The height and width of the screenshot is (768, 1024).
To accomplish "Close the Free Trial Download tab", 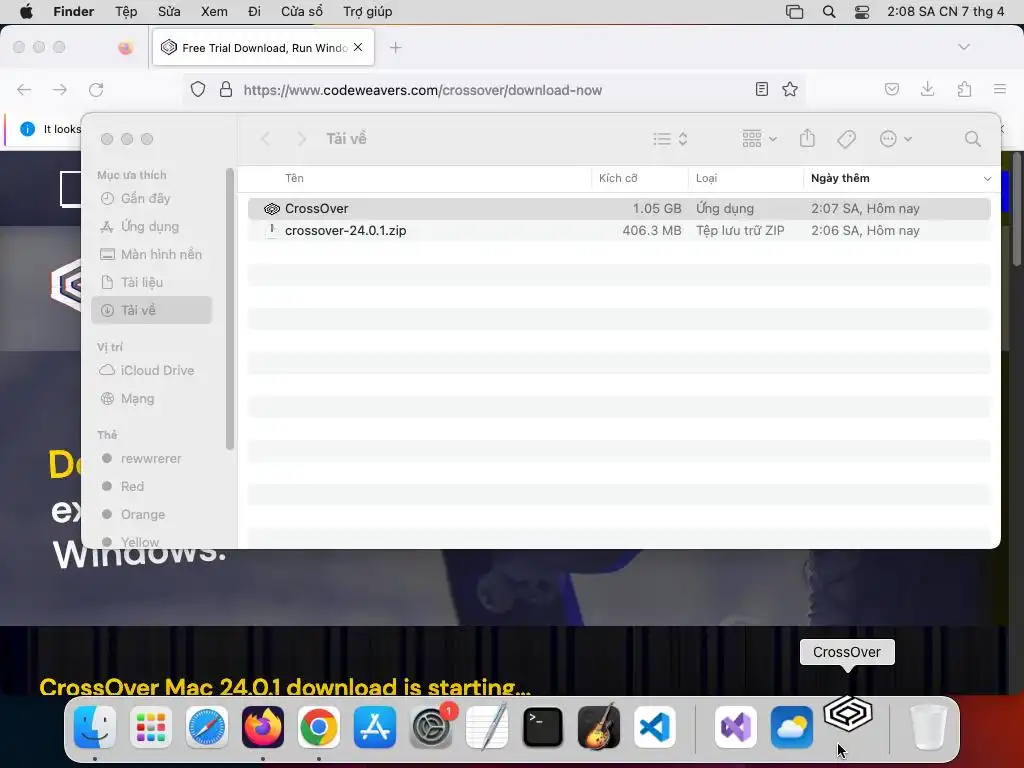I will click(358, 47).
